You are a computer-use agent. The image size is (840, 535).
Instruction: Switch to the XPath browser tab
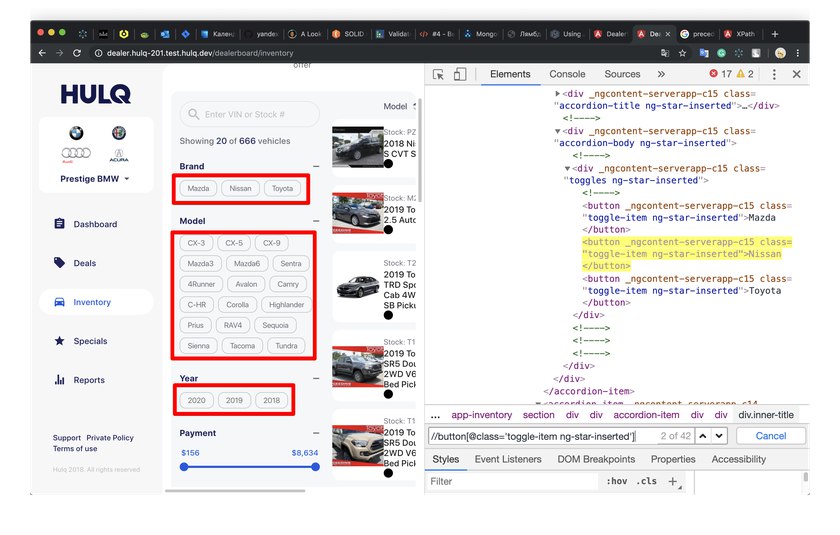coord(740,34)
